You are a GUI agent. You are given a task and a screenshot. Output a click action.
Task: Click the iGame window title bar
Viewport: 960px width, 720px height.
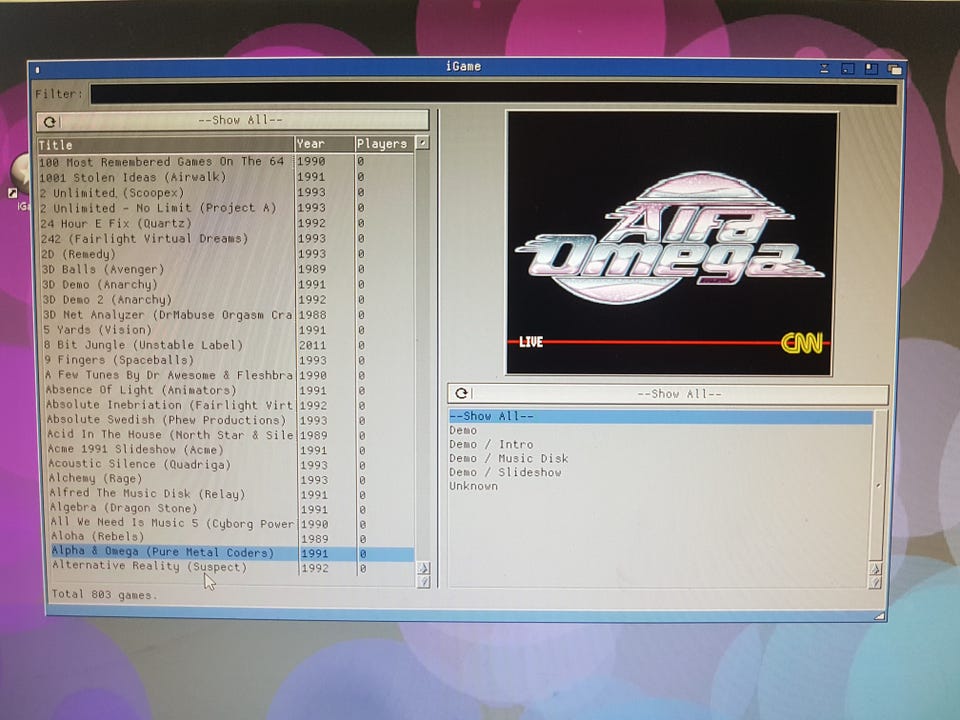(463, 67)
